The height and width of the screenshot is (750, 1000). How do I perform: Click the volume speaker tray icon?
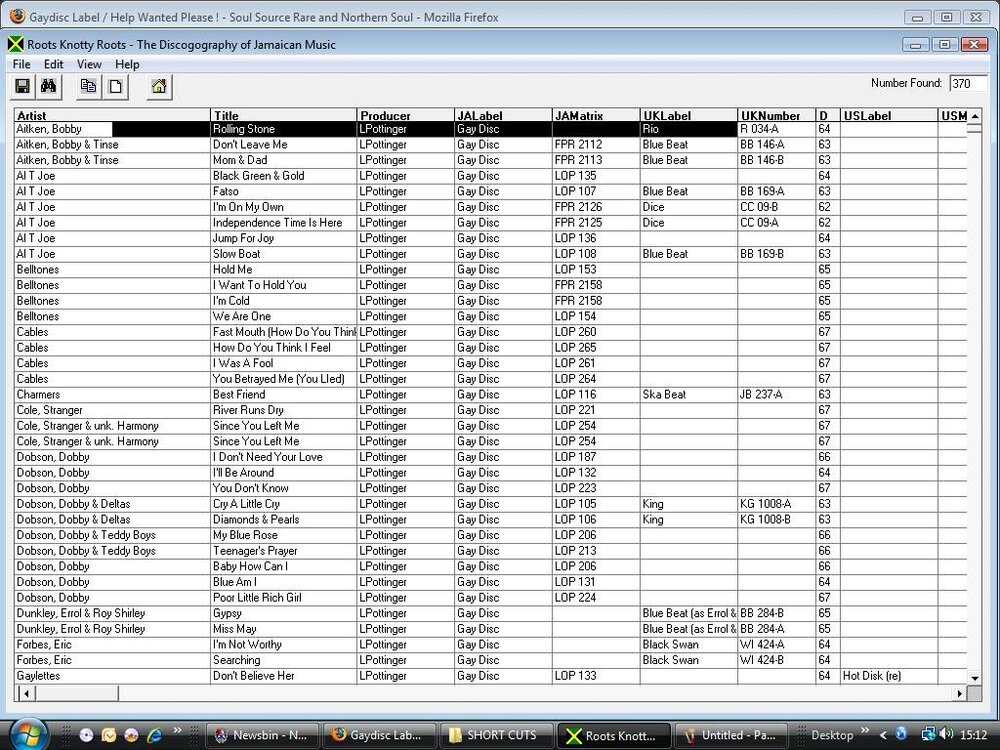tap(946, 735)
